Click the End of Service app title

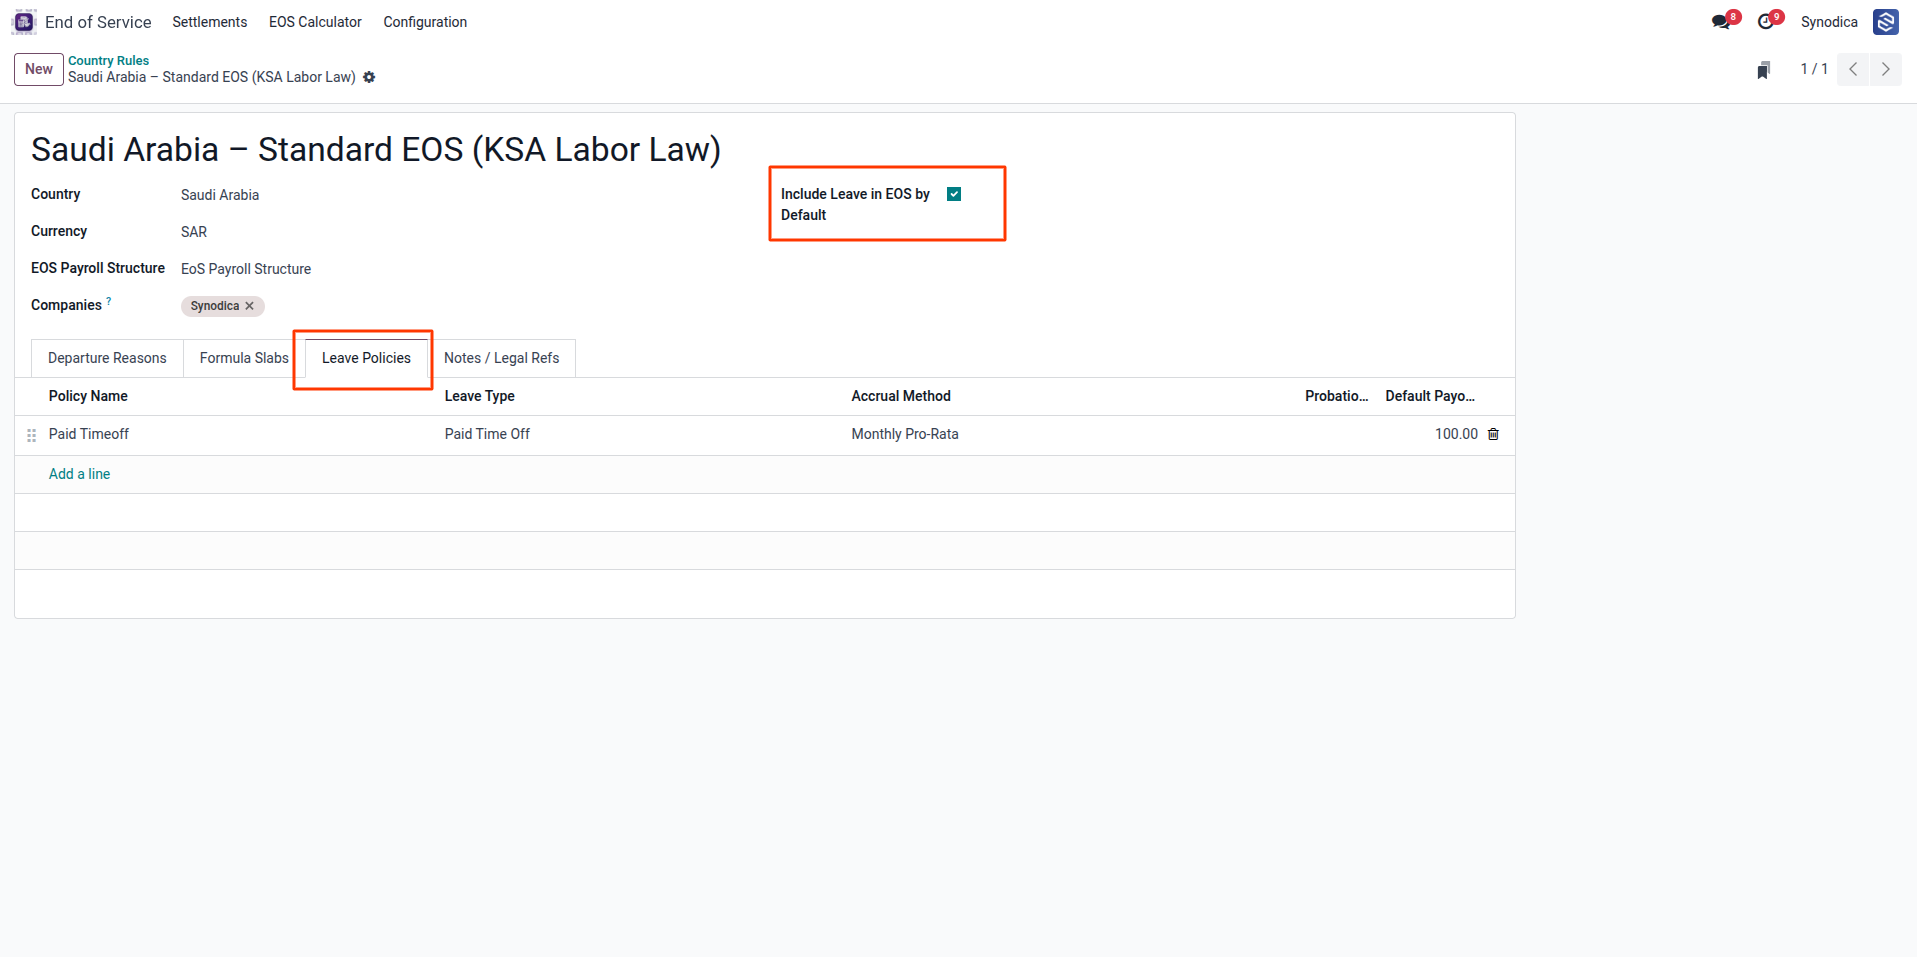(x=98, y=22)
